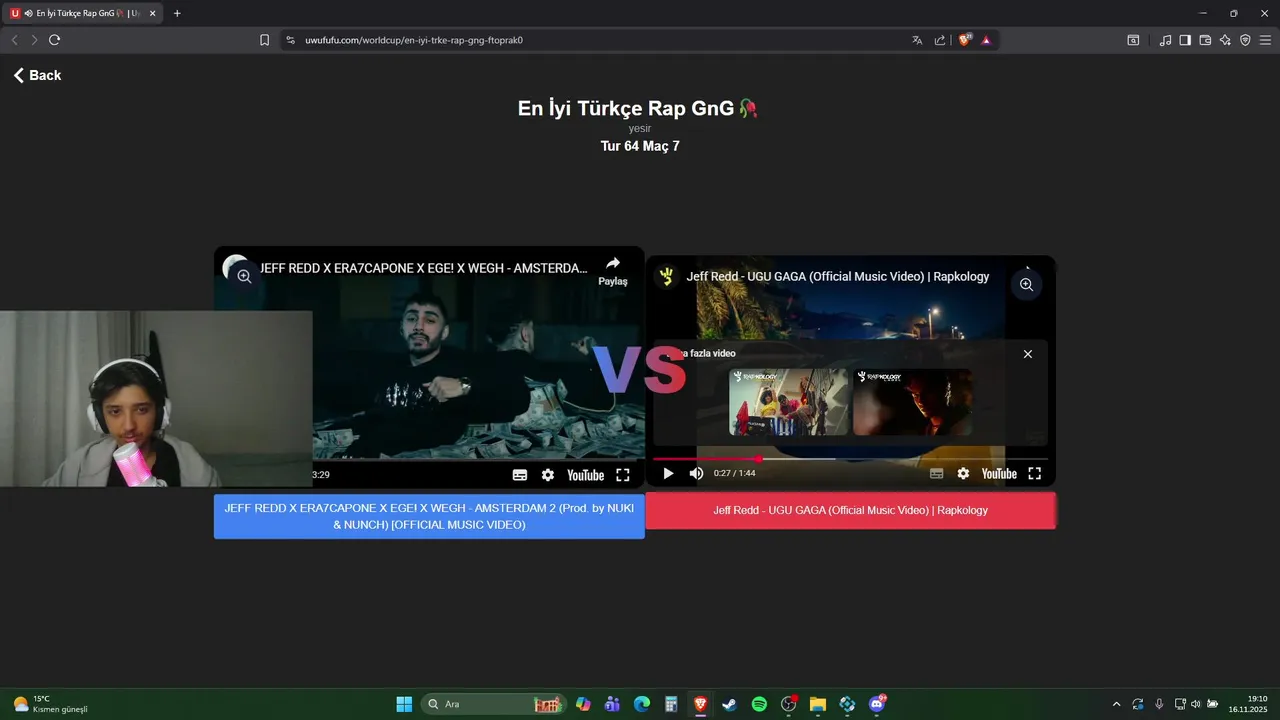1280x720 pixels.
Task: Share the left video via Paylaş
Action: [x=613, y=271]
